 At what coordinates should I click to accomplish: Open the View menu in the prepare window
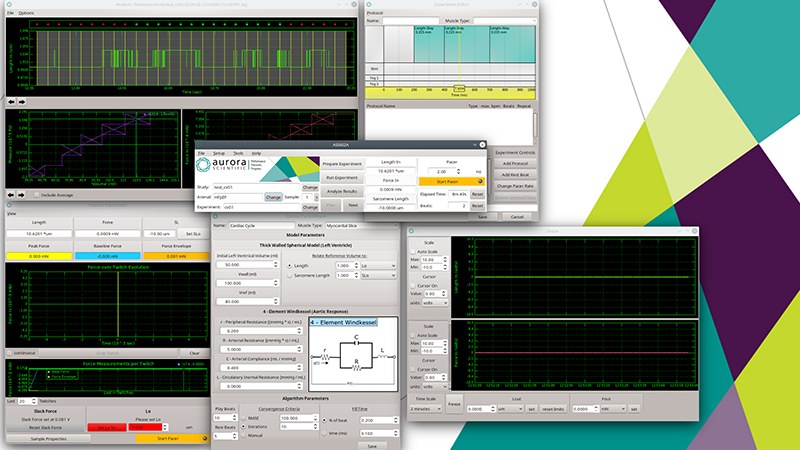[x=11, y=213]
